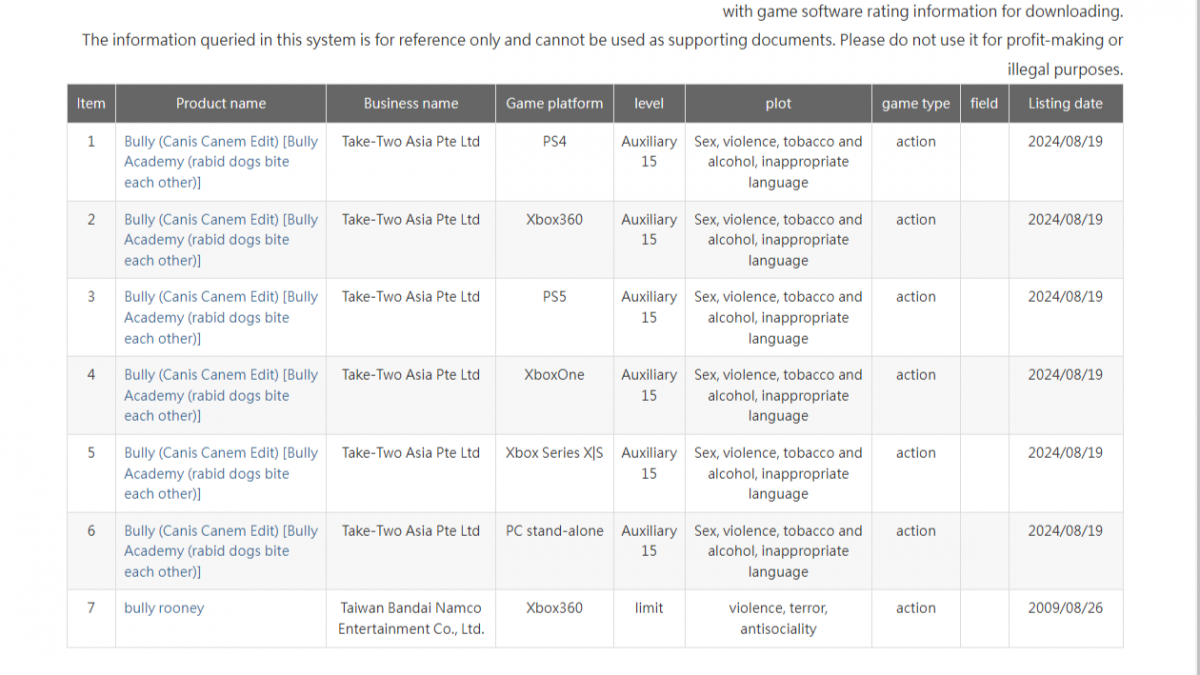Select the 2009/08/26 listing date cell
The width and height of the screenshot is (1200, 675).
(x=1065, y=608)
